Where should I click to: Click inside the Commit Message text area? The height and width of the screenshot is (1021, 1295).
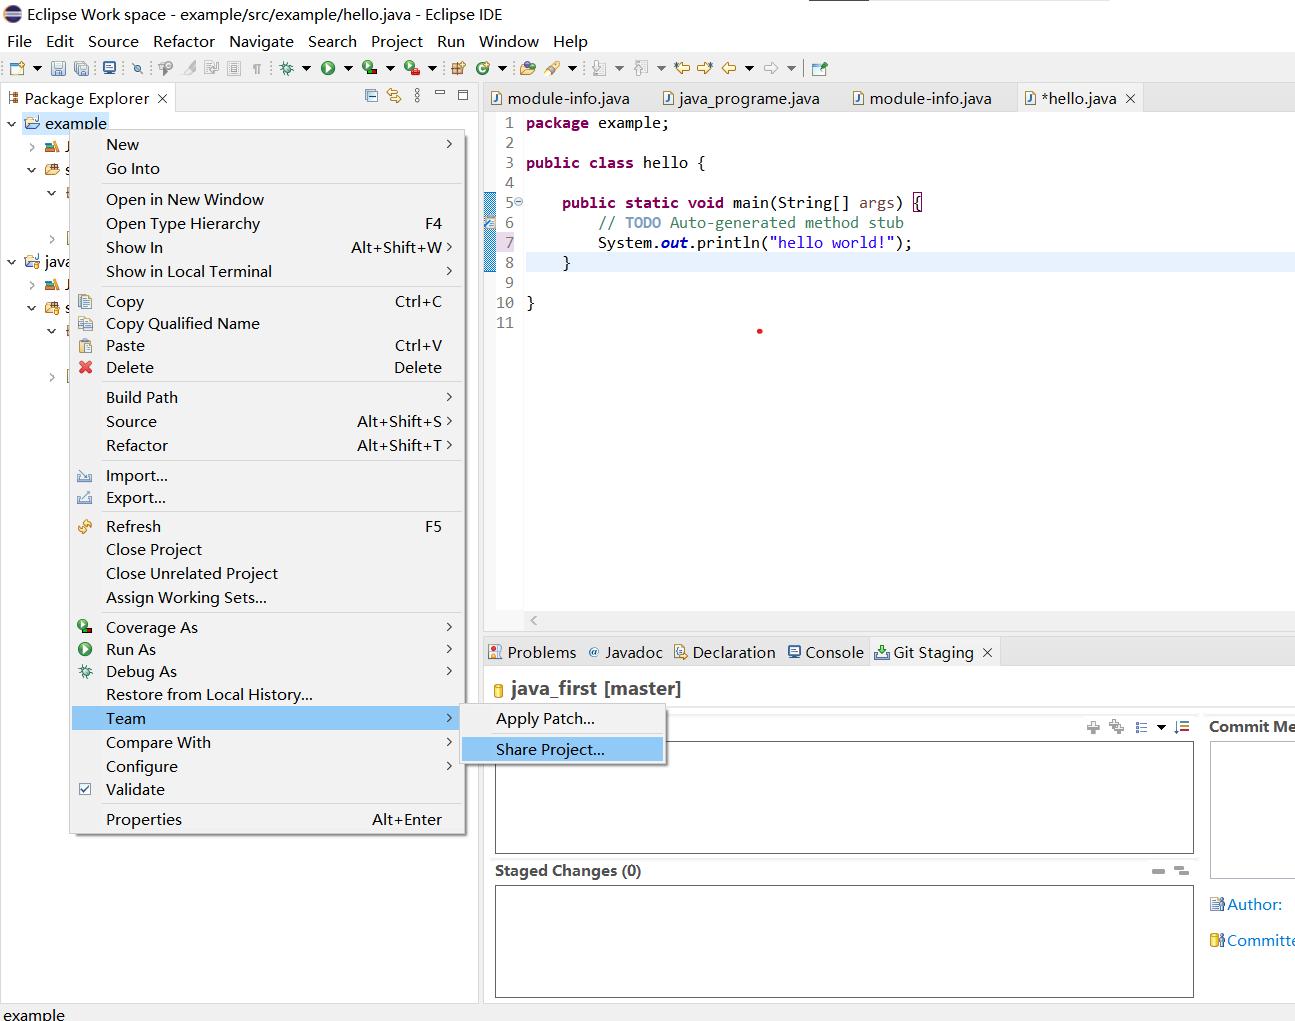tap(1252, 810)
